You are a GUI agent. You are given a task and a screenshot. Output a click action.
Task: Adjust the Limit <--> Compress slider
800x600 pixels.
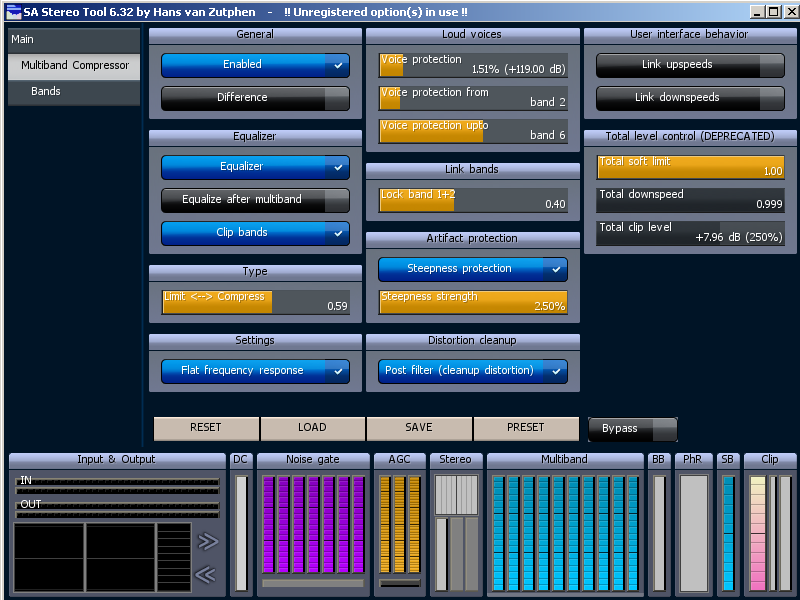tap(256, 302)
